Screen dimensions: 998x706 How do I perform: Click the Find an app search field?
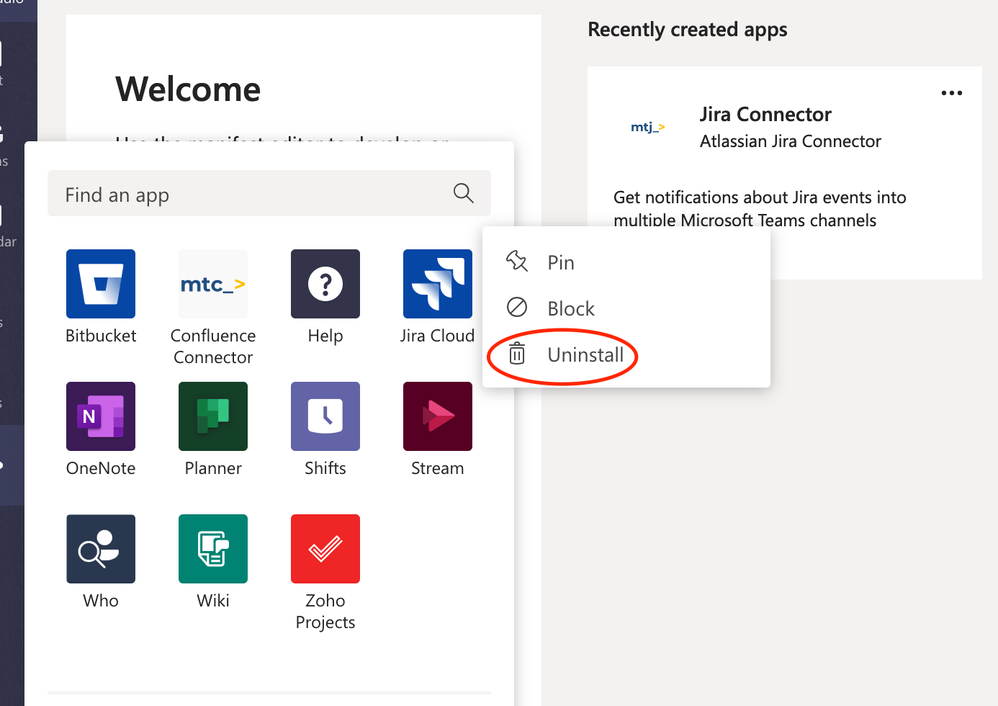coord(250,195)
